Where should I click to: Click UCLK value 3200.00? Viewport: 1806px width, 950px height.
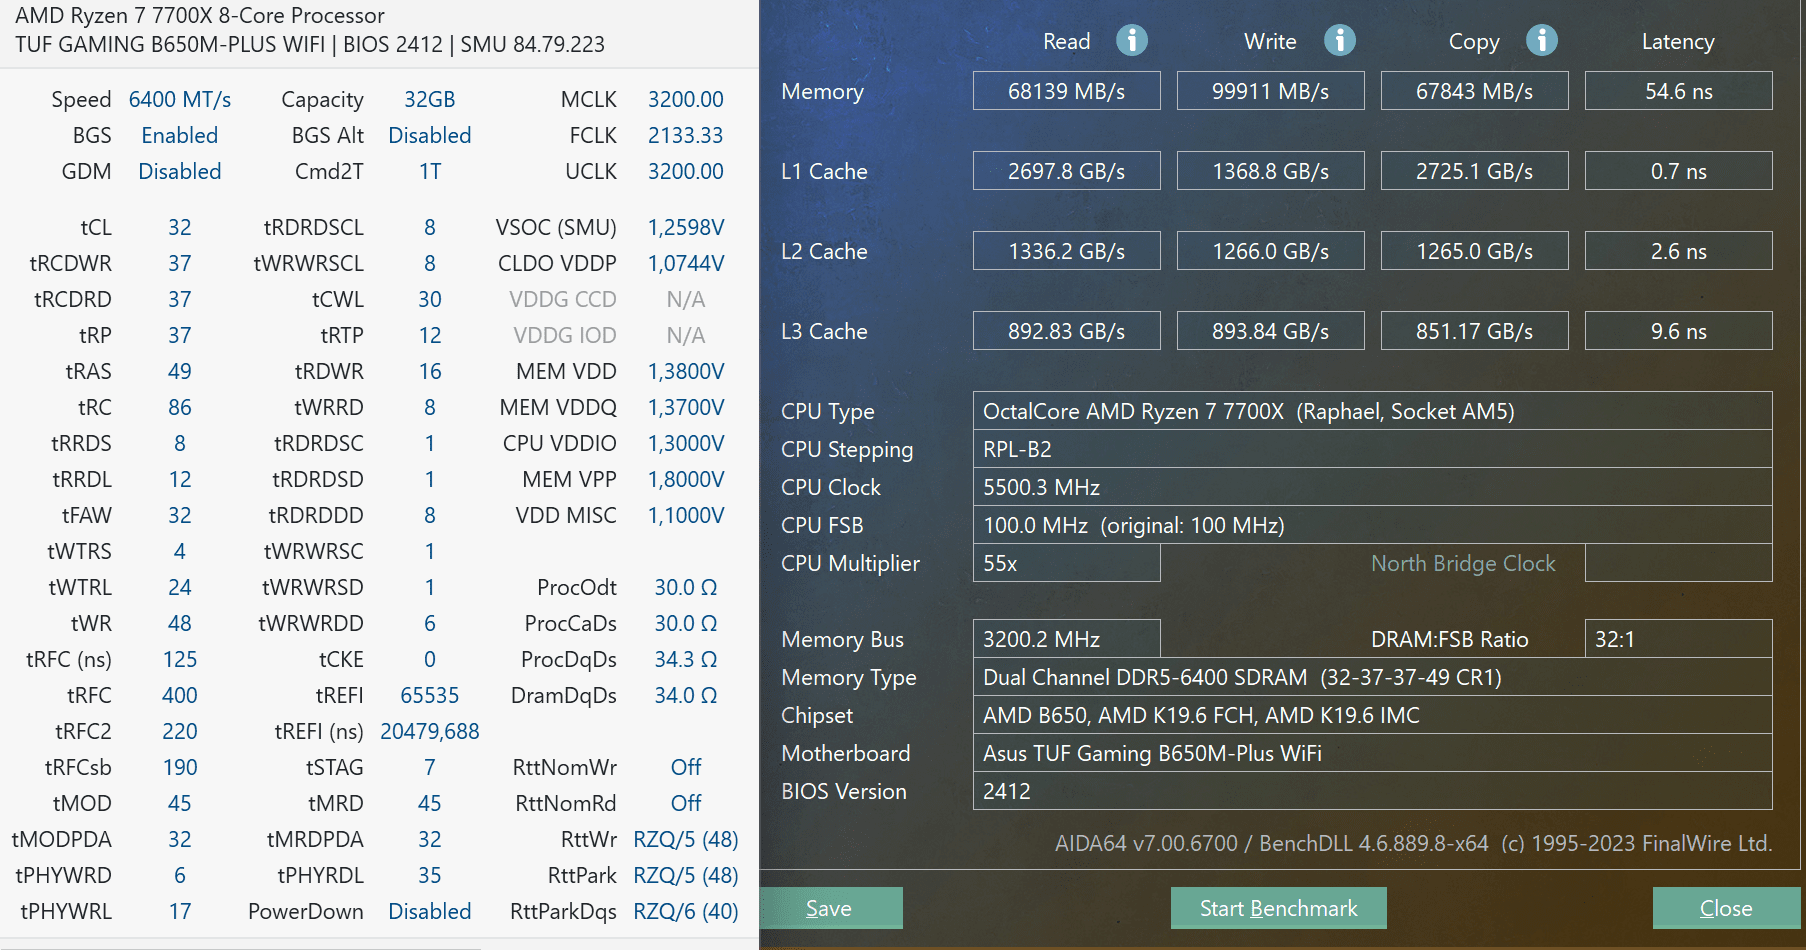coord(686,171)
